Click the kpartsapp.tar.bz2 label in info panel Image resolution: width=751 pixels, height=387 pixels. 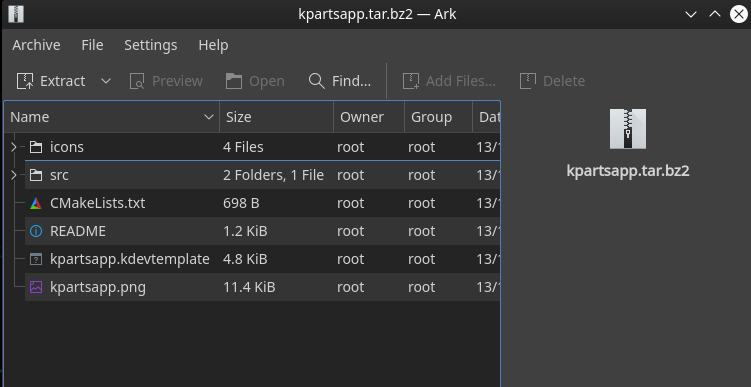[x=628, y=171]
